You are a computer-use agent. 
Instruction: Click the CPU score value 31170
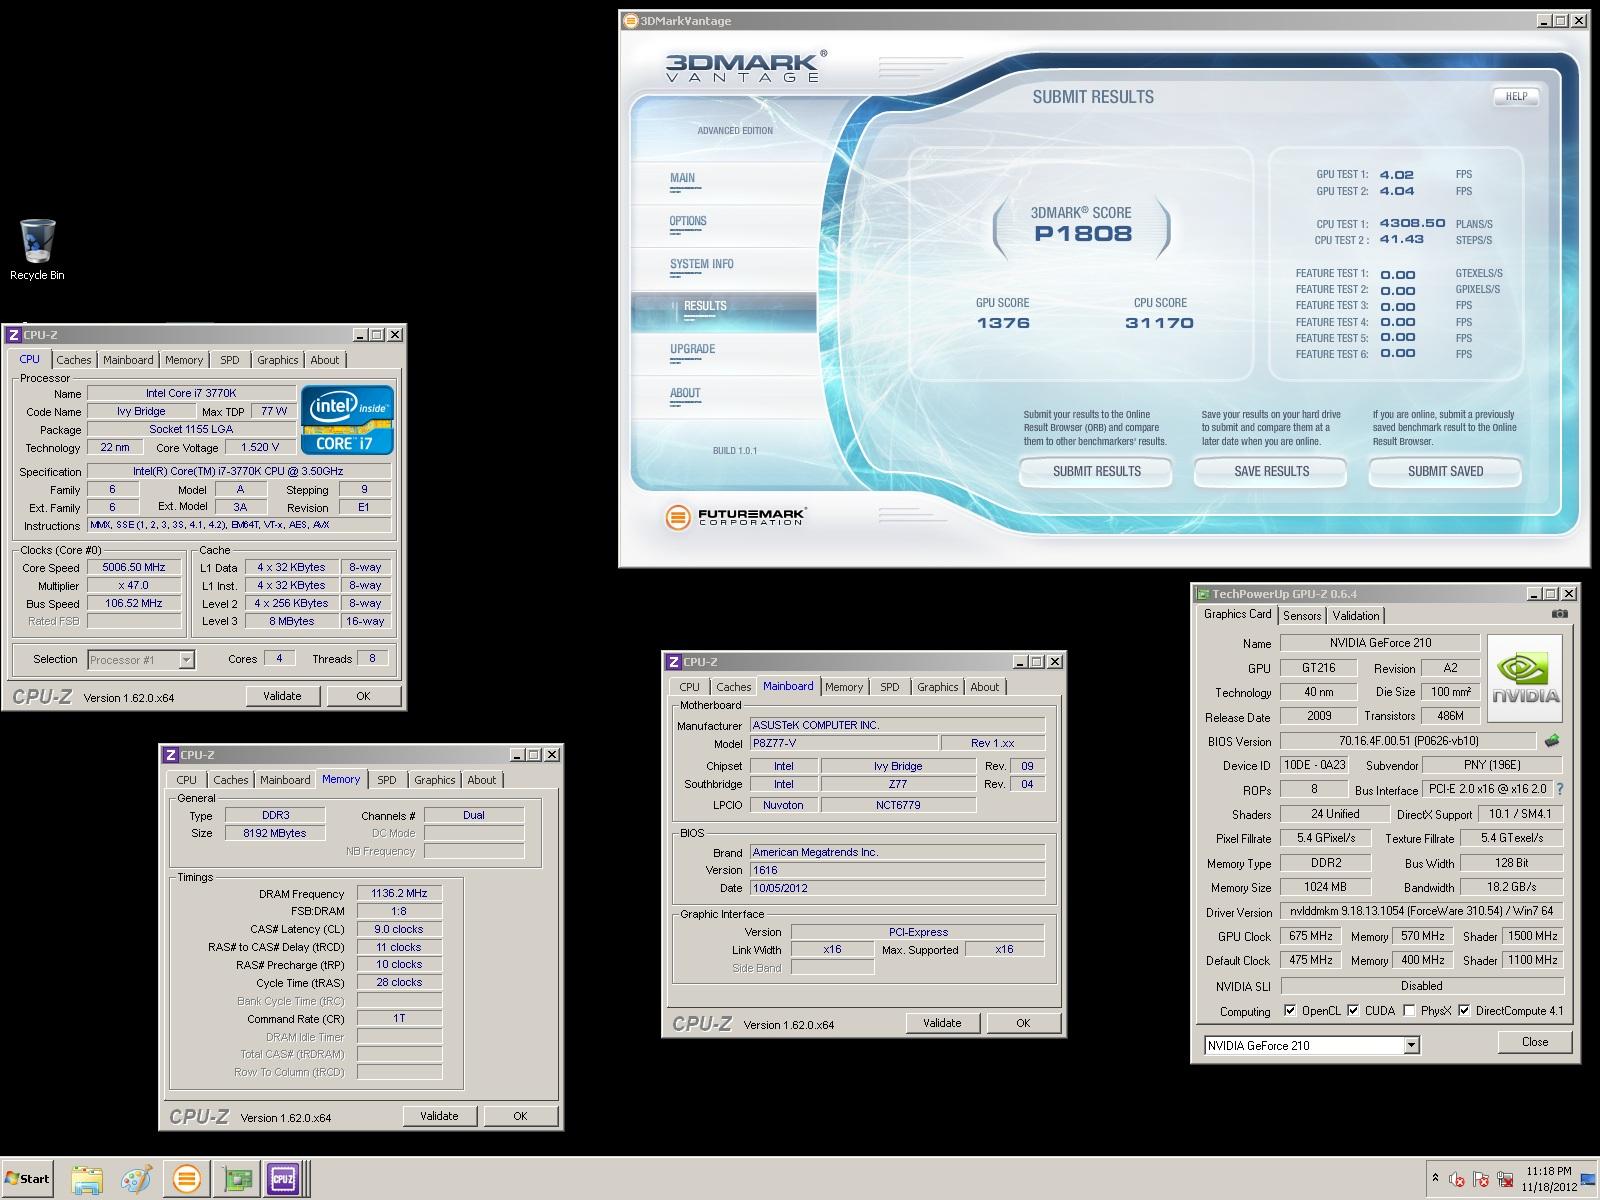[x=1159, y=323]
